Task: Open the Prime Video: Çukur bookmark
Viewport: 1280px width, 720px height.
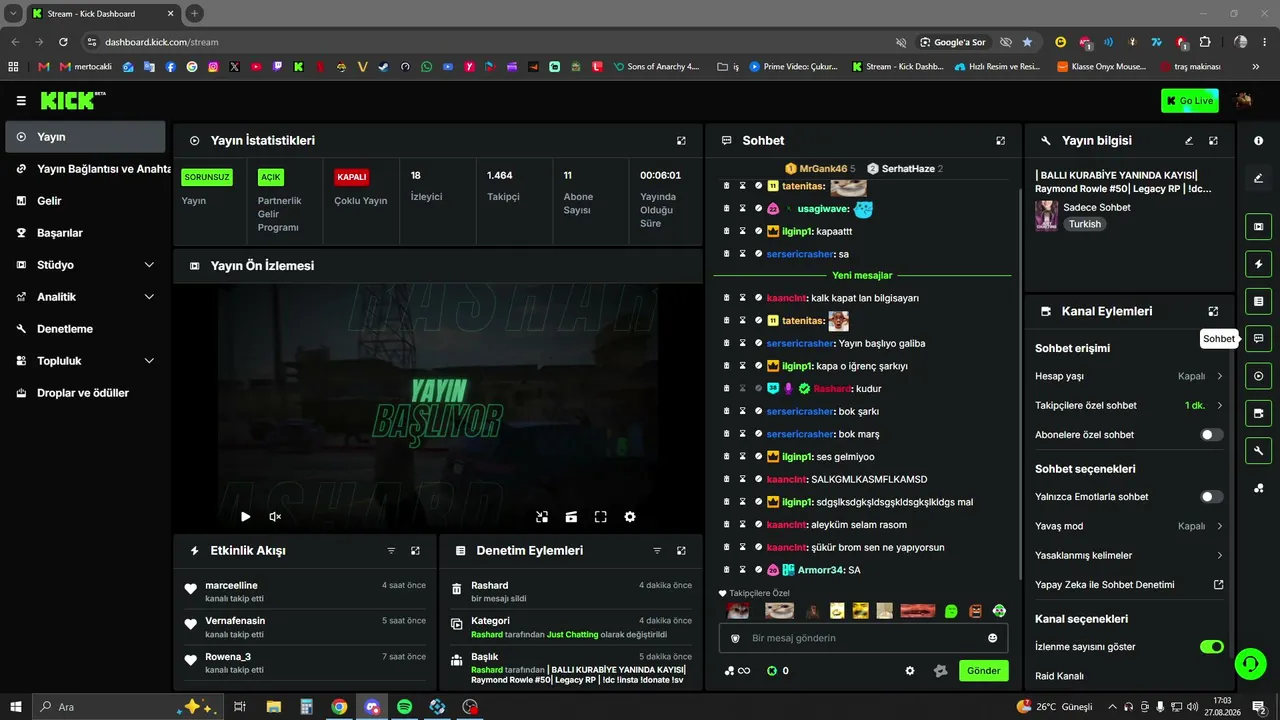Action: point(794,67)
